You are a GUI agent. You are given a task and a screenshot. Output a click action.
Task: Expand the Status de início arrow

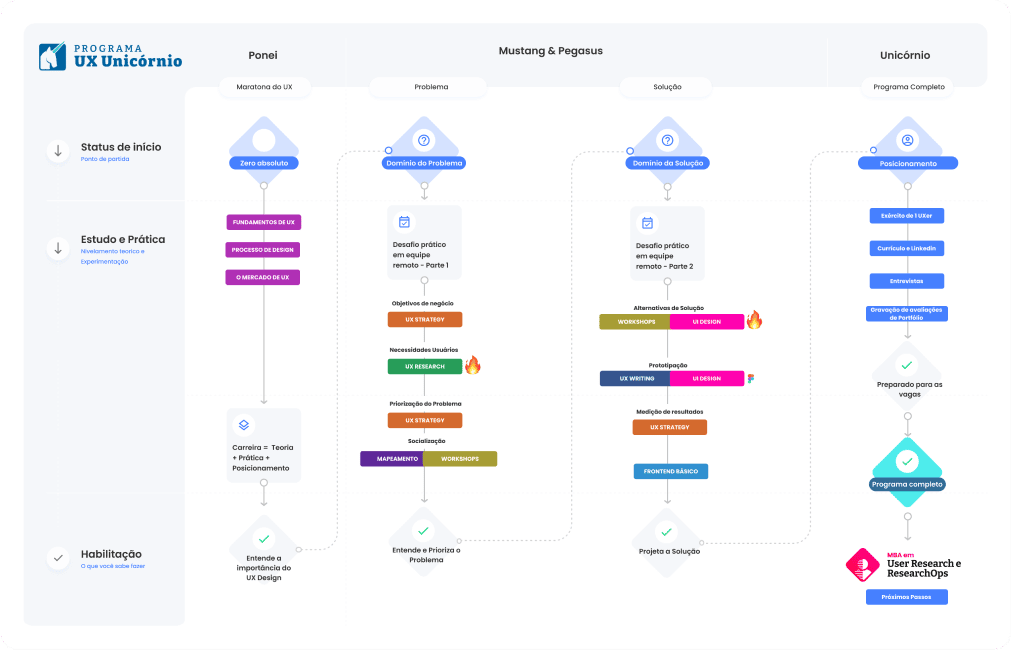58,151
